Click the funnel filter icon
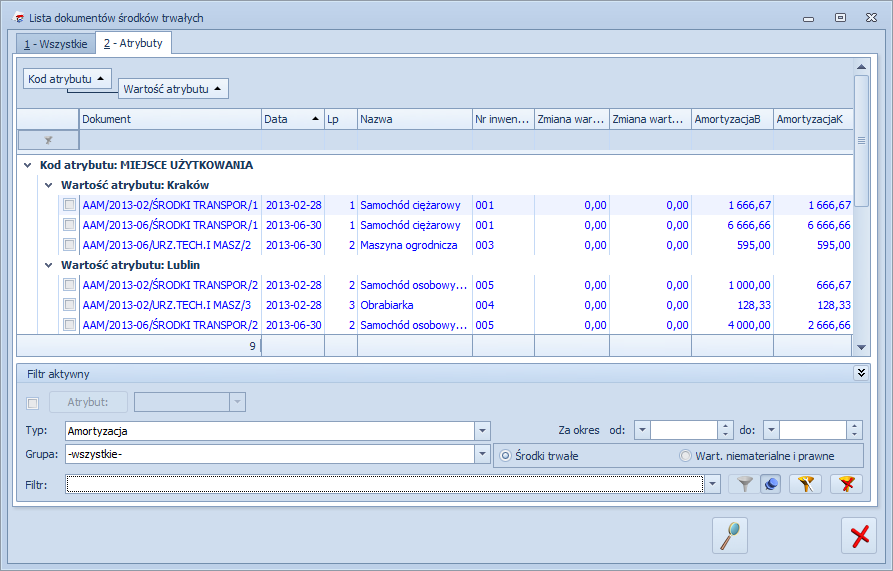This screenshot has height=571, width=893. [x=744, y=484]
